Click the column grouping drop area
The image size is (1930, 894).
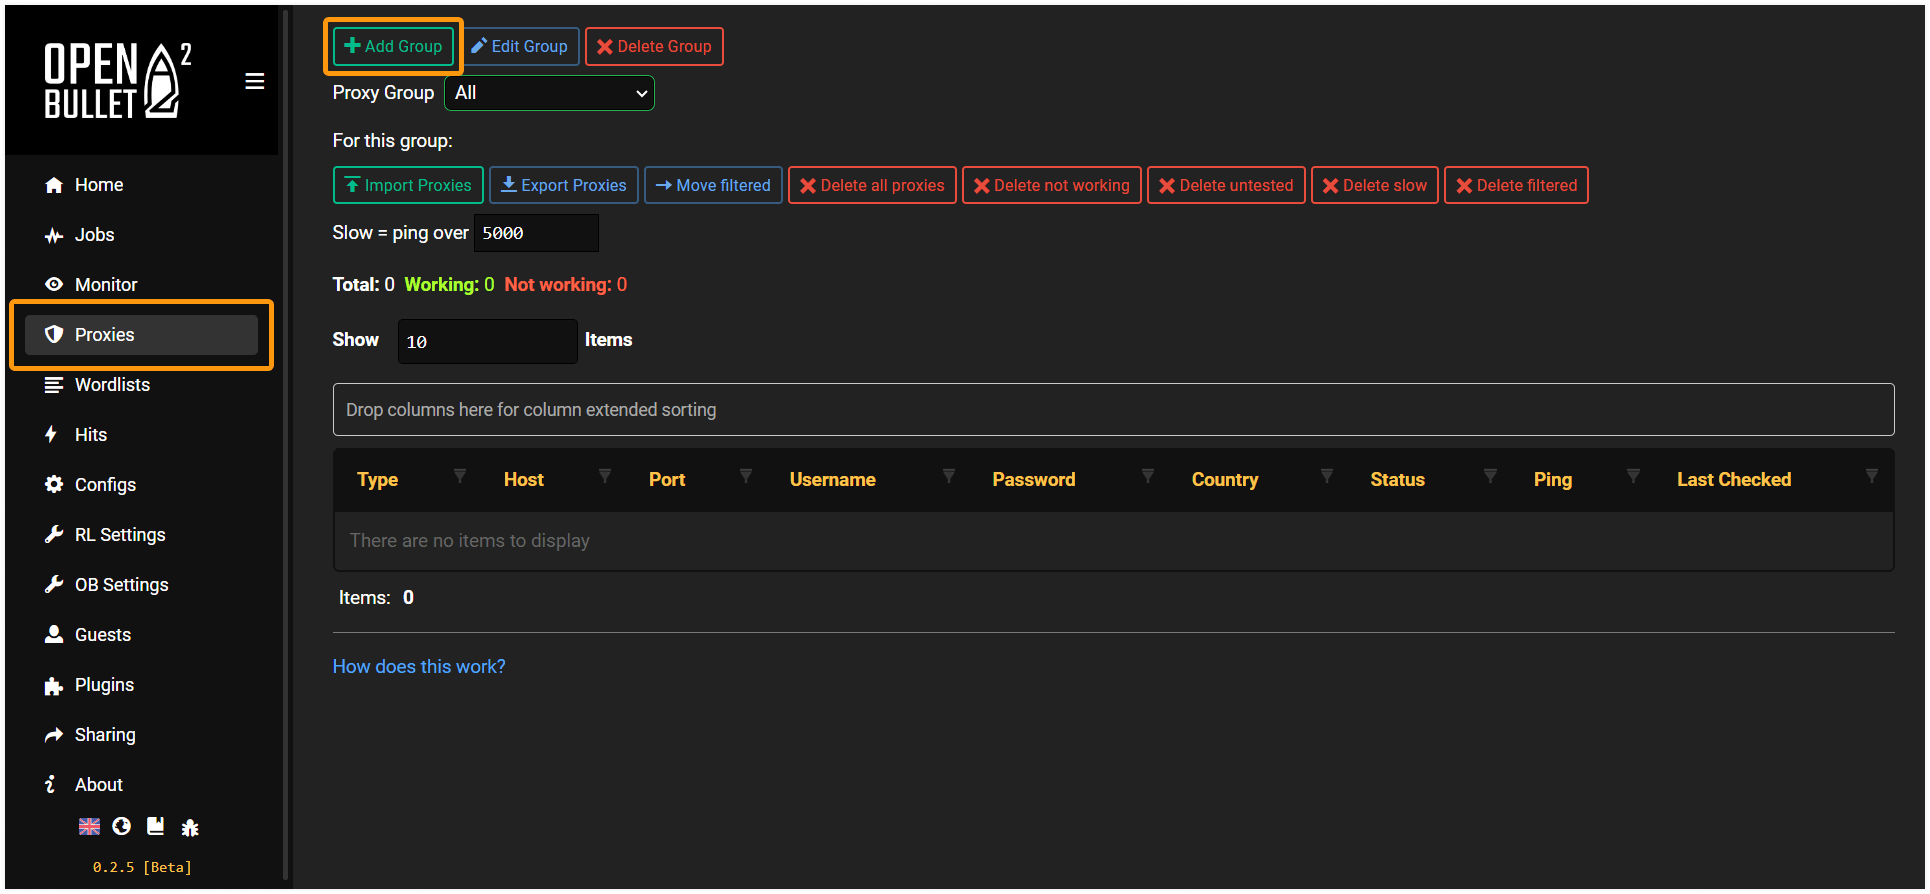point(1113,410)
